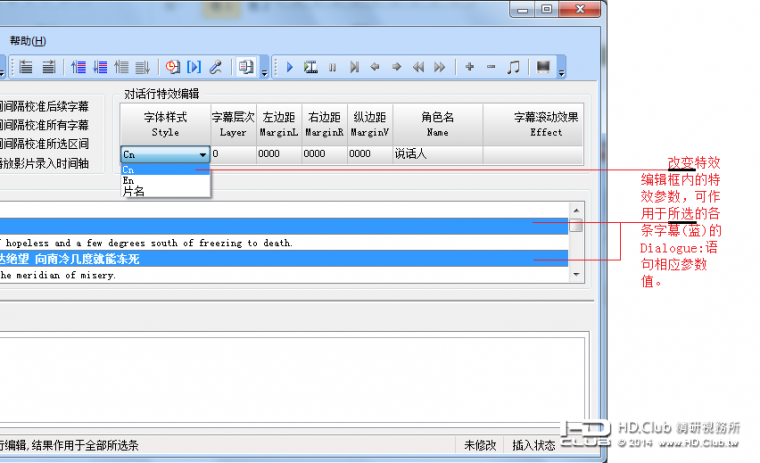This screenshot has height=463, width=760.
Task: Click the microphone recording icon
Action: coord(216,67)
